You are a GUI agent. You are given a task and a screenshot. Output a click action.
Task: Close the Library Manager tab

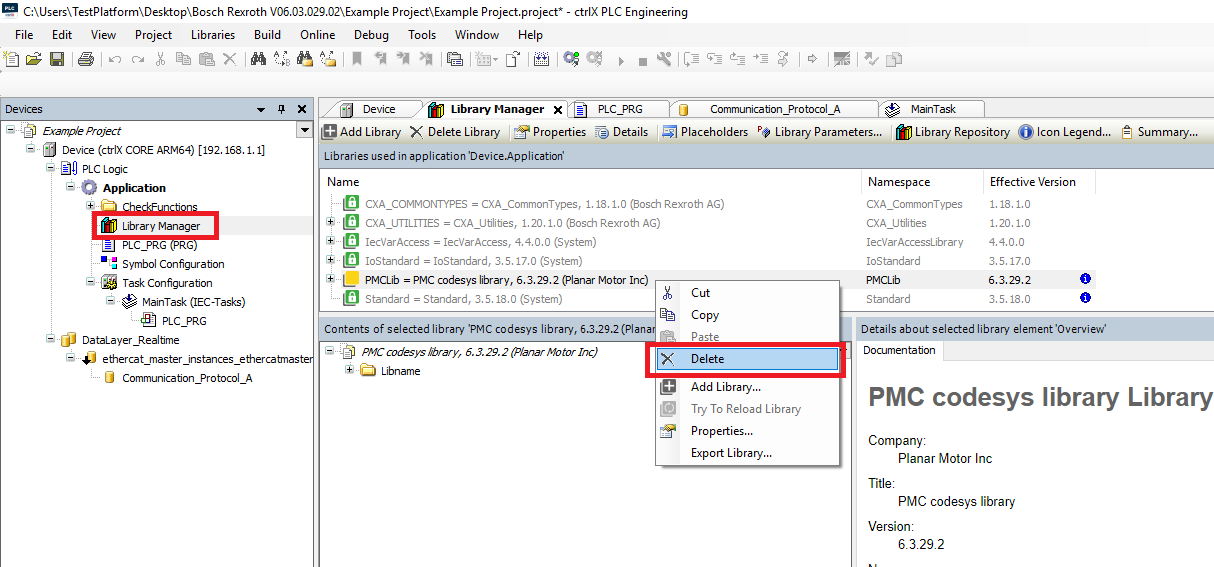coord(558,110)
